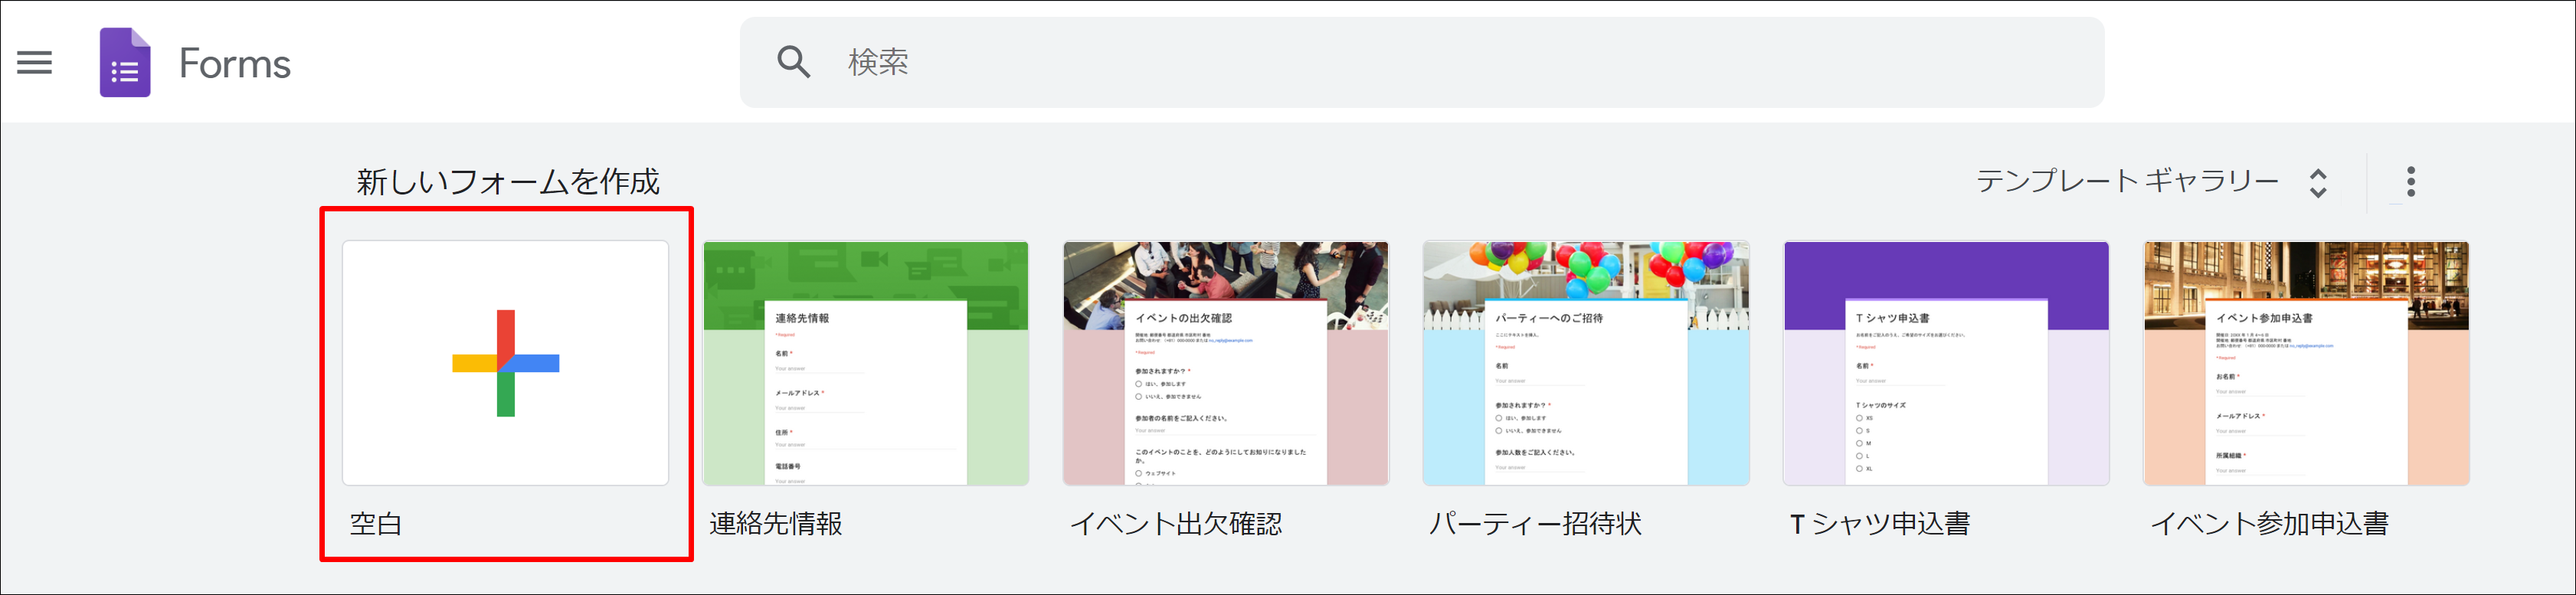Click the T シャツ申込書 label
Viewport: 2576px width, 595px height.
coord(1880,524)
